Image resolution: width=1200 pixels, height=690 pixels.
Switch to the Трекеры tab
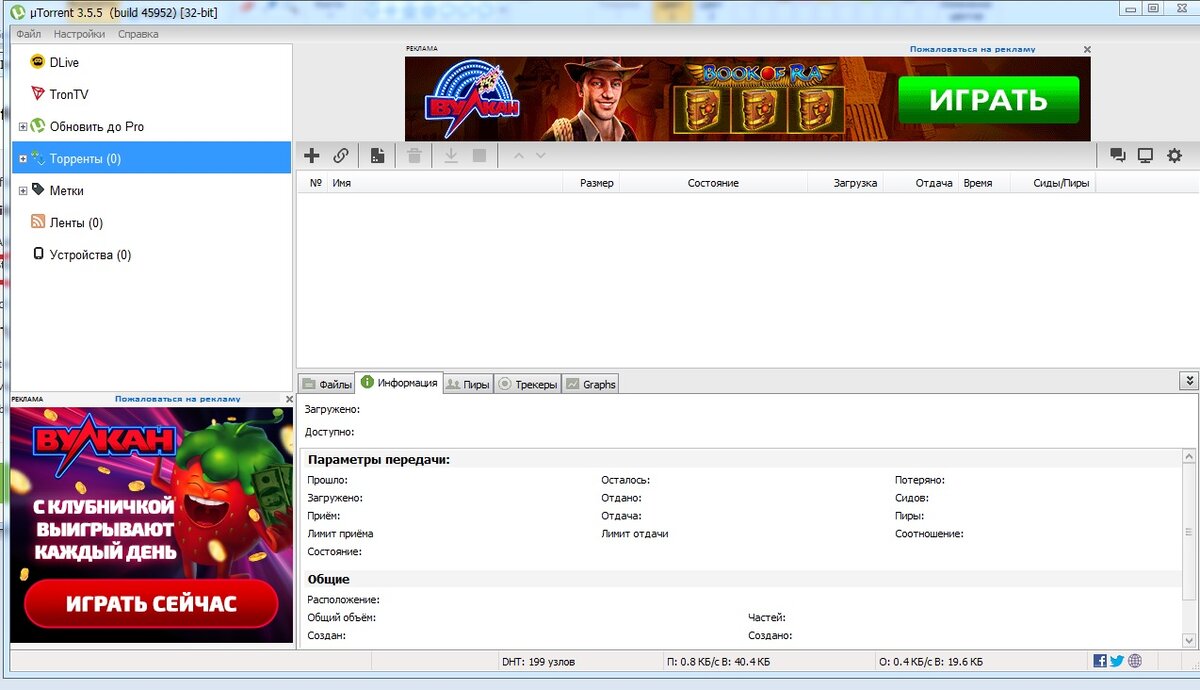[528, 384]
